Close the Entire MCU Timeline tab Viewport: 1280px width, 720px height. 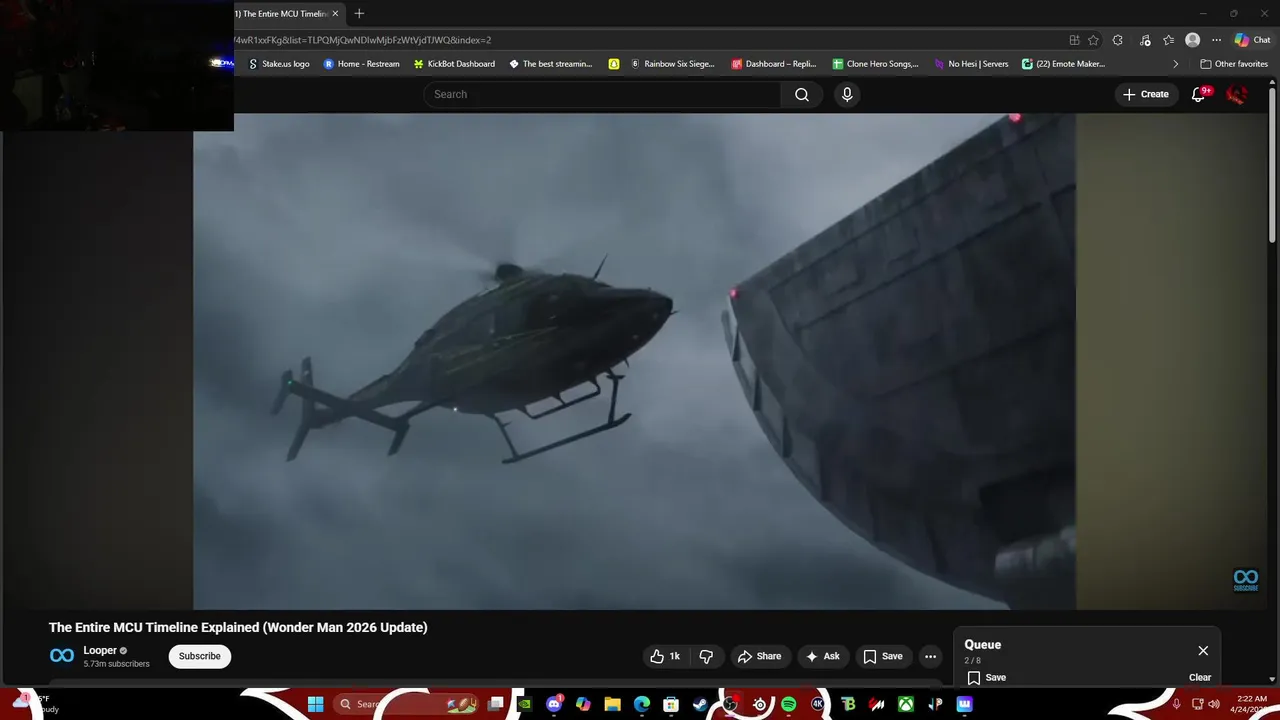(335, 13)
